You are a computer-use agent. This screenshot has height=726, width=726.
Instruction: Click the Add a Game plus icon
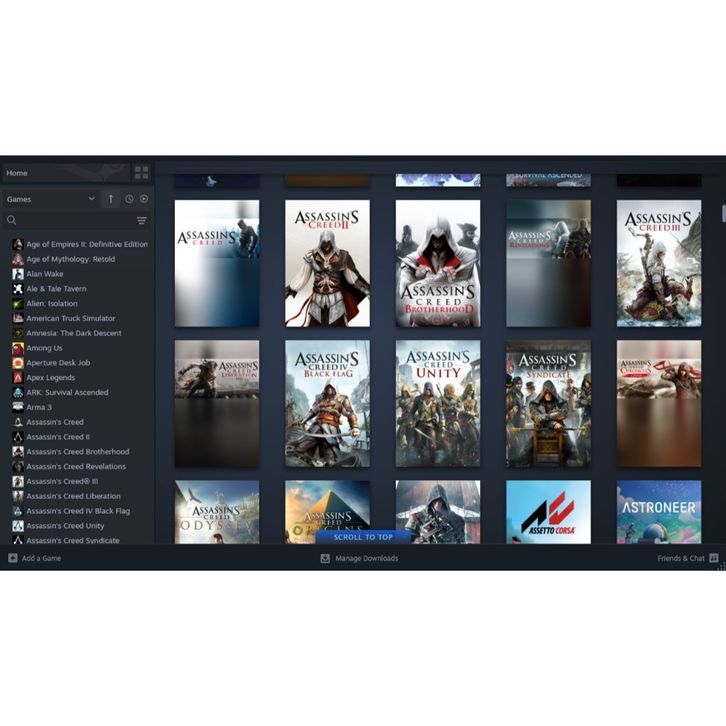pyautogui.click(x=13, y=558)
